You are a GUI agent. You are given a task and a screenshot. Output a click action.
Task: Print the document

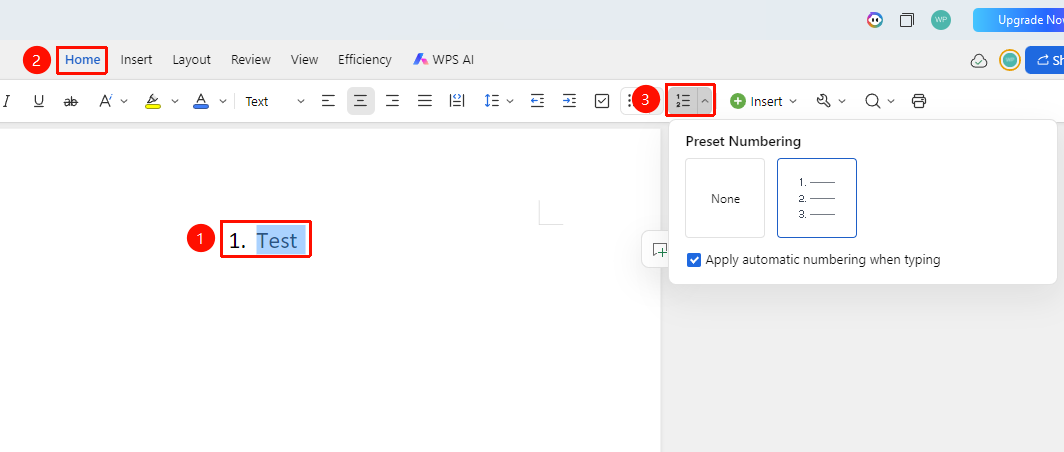(919, 101)
